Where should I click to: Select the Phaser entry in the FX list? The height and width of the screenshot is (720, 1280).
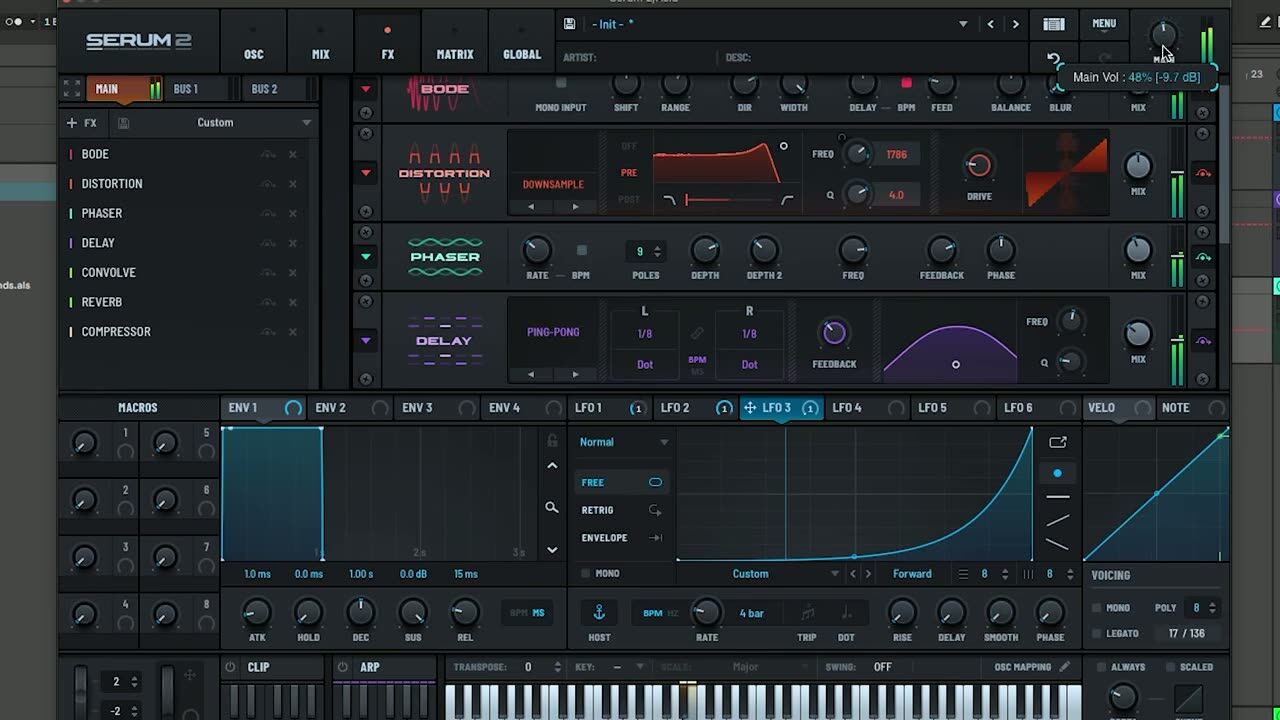[x=102, y=213]
